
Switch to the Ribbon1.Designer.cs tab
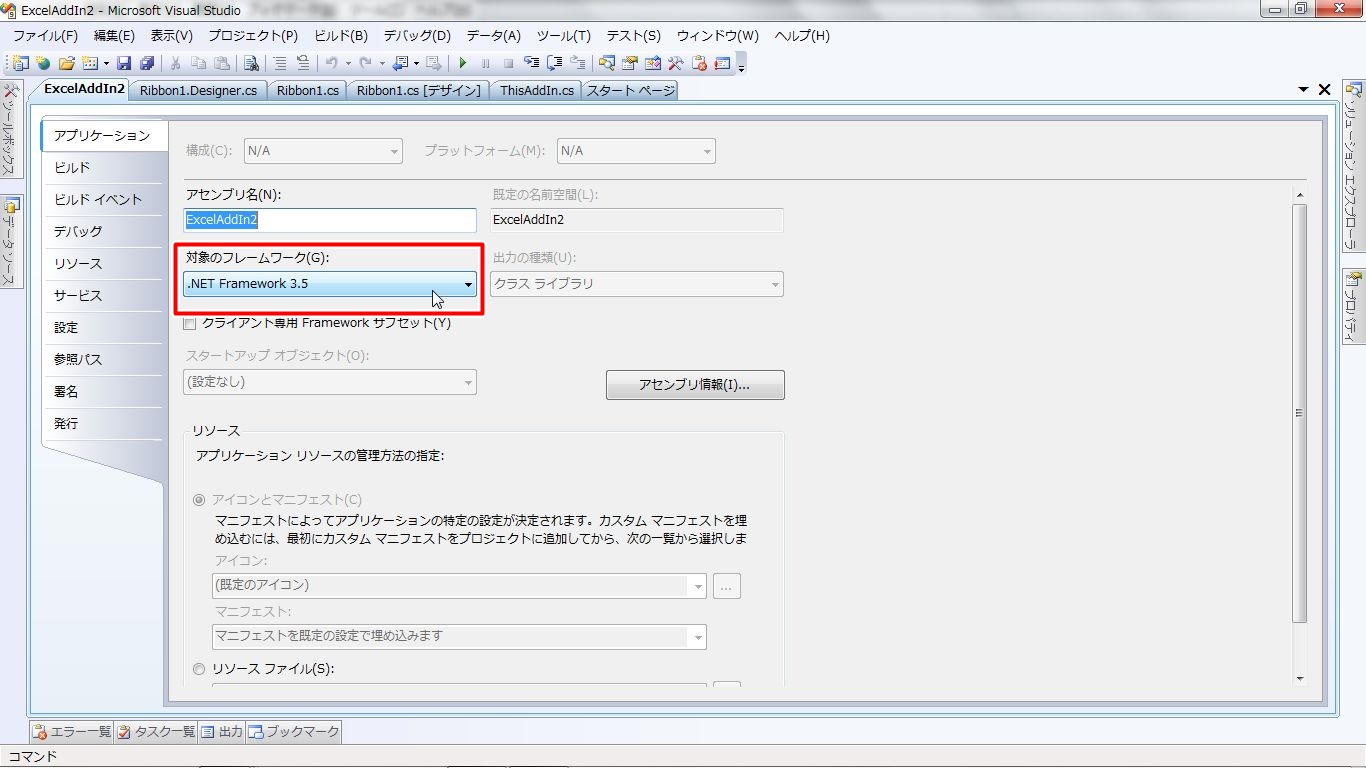pyautogui.click(x=198, y=90)
